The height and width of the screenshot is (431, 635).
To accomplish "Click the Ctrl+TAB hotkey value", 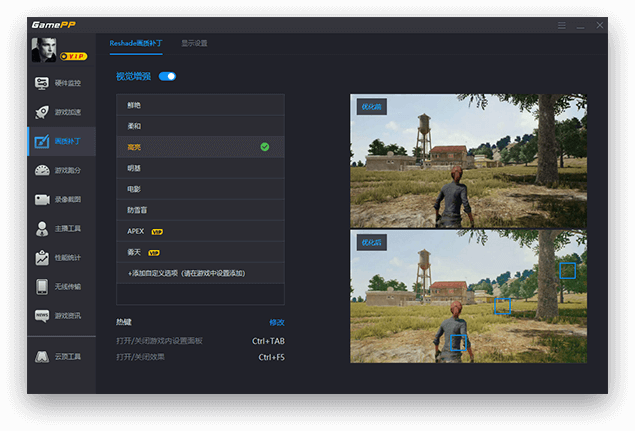I will pos(268,341).
